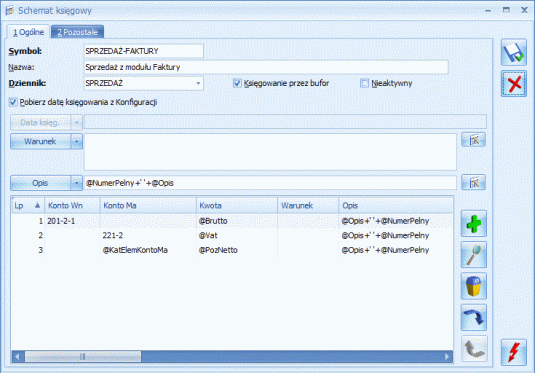This screenshot has height=373, width=535.
Task: Open the Dziennik dropdown list
Action: click(198, 83)
